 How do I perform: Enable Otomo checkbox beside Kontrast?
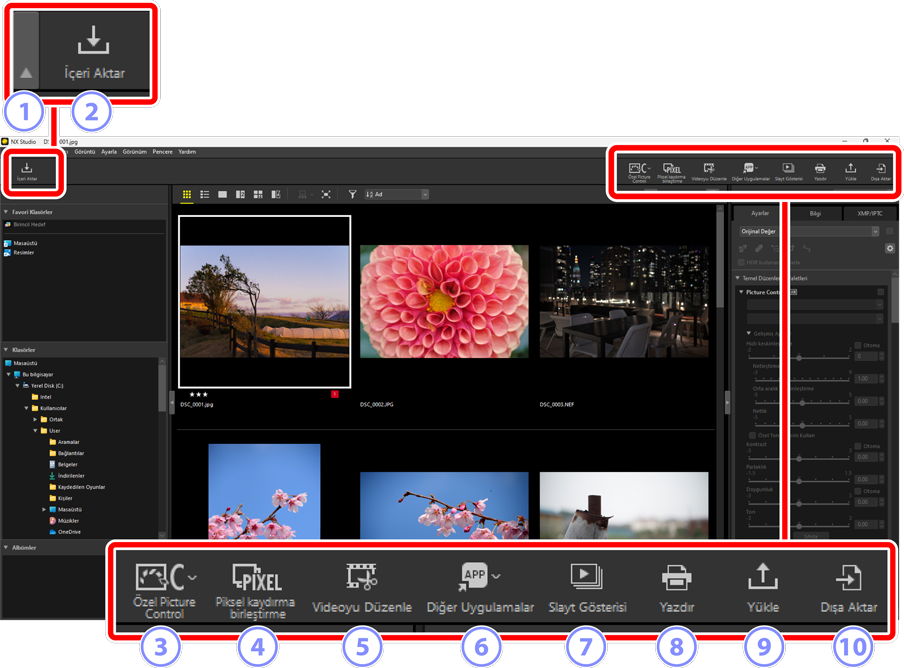[x=858, y=447]
